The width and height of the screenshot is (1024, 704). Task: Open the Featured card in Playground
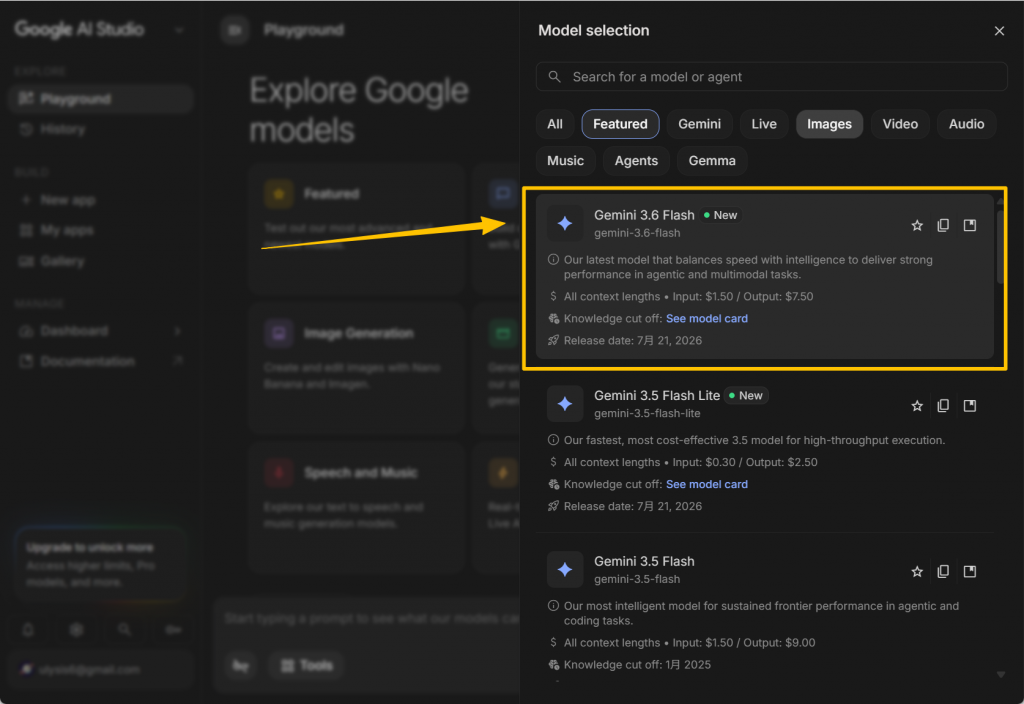pyautogui.click(x=357, y=229)
